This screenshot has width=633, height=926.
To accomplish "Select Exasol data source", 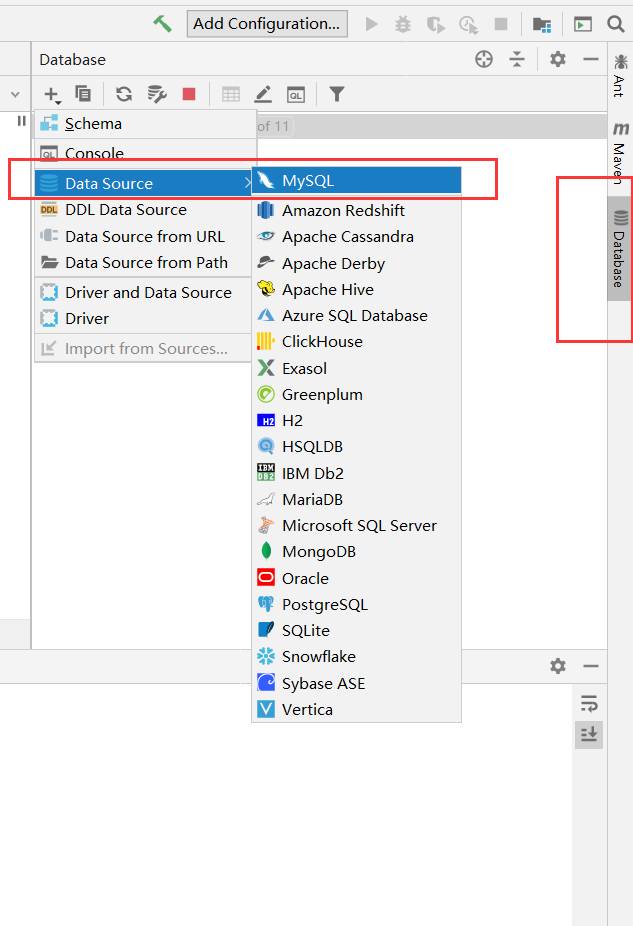I will 357,369.
